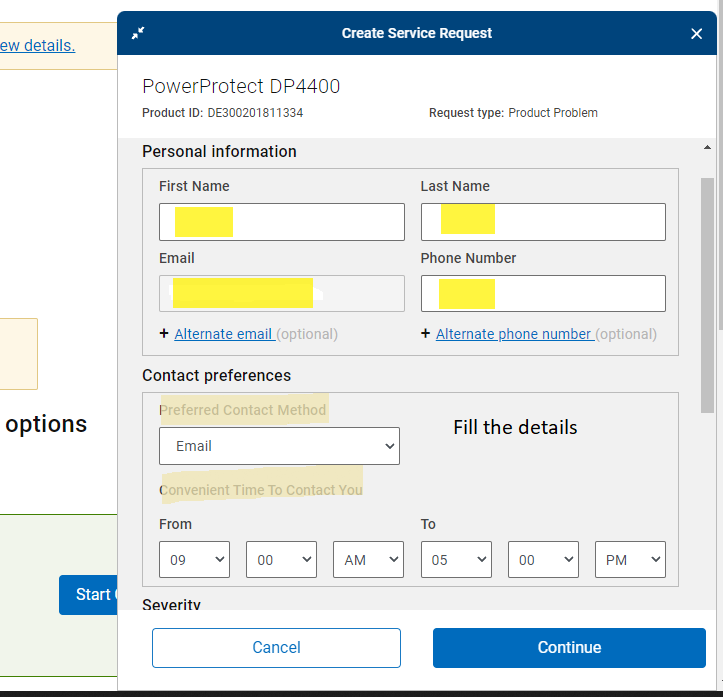Click the Last Name input field
723x697 pixels.
543,222
